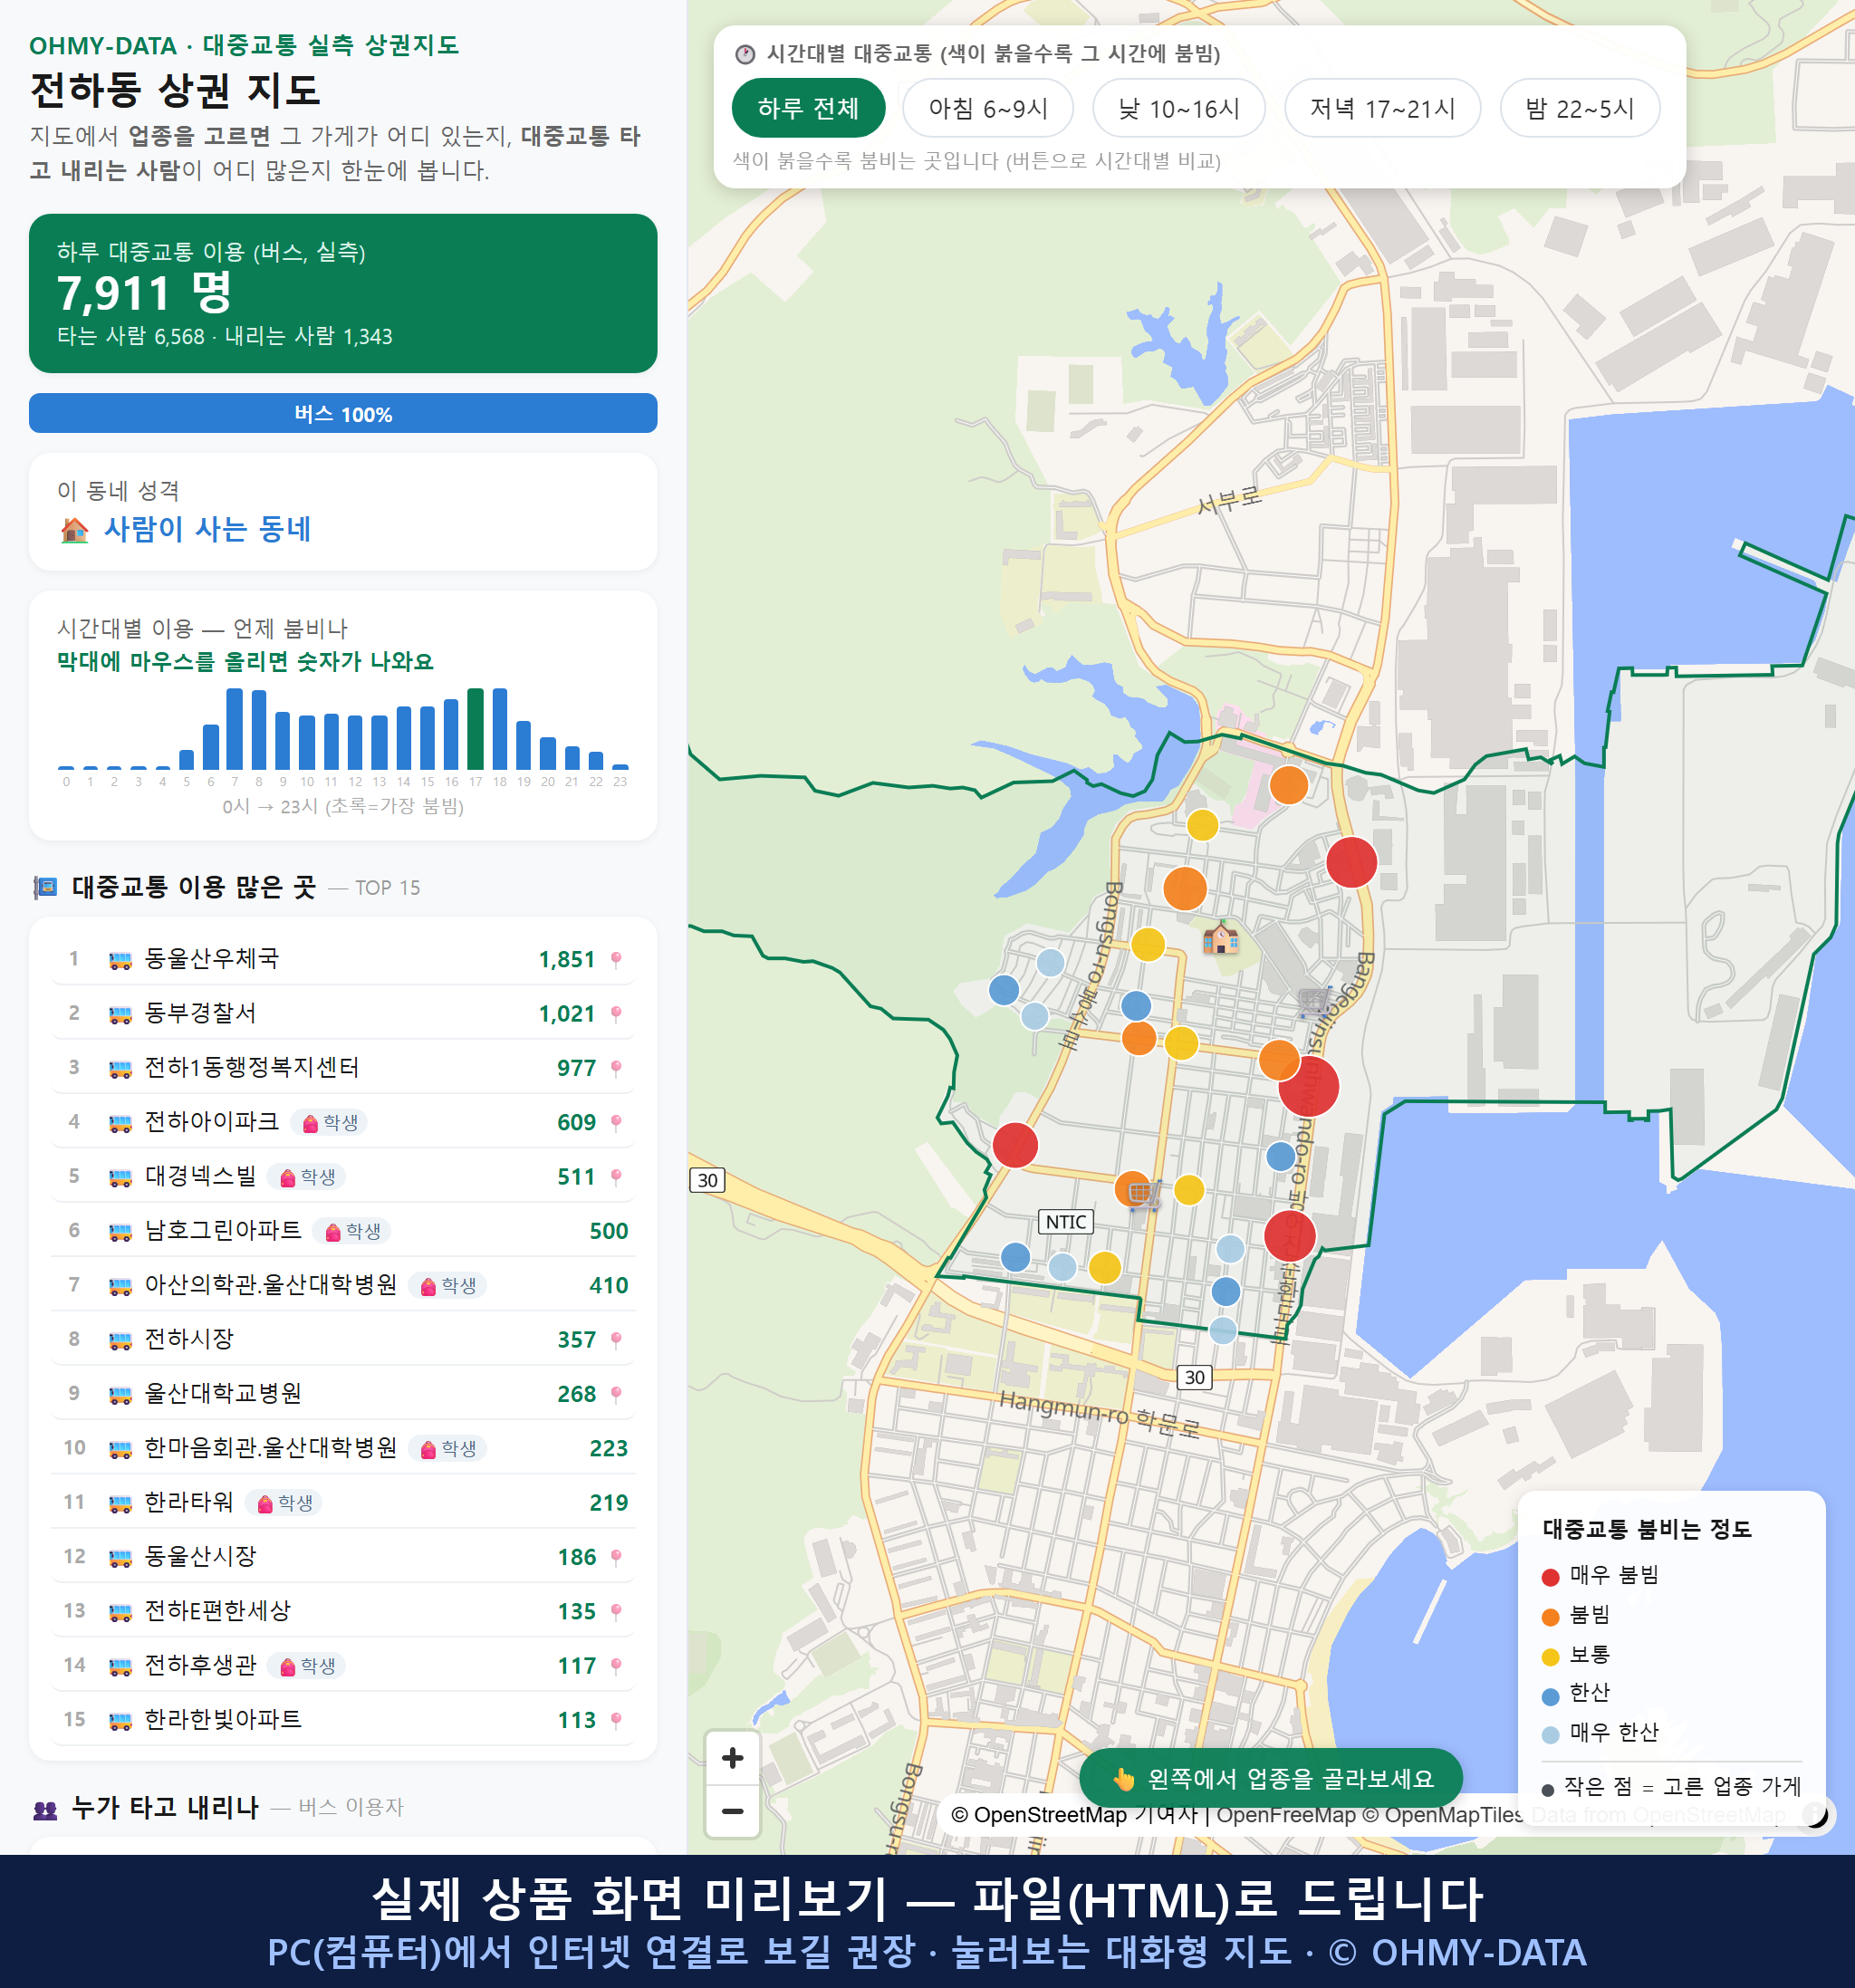The image size is (1855, 1988).
Task: Click the map attribution info toggle icon
Action: [1816, 1814]
